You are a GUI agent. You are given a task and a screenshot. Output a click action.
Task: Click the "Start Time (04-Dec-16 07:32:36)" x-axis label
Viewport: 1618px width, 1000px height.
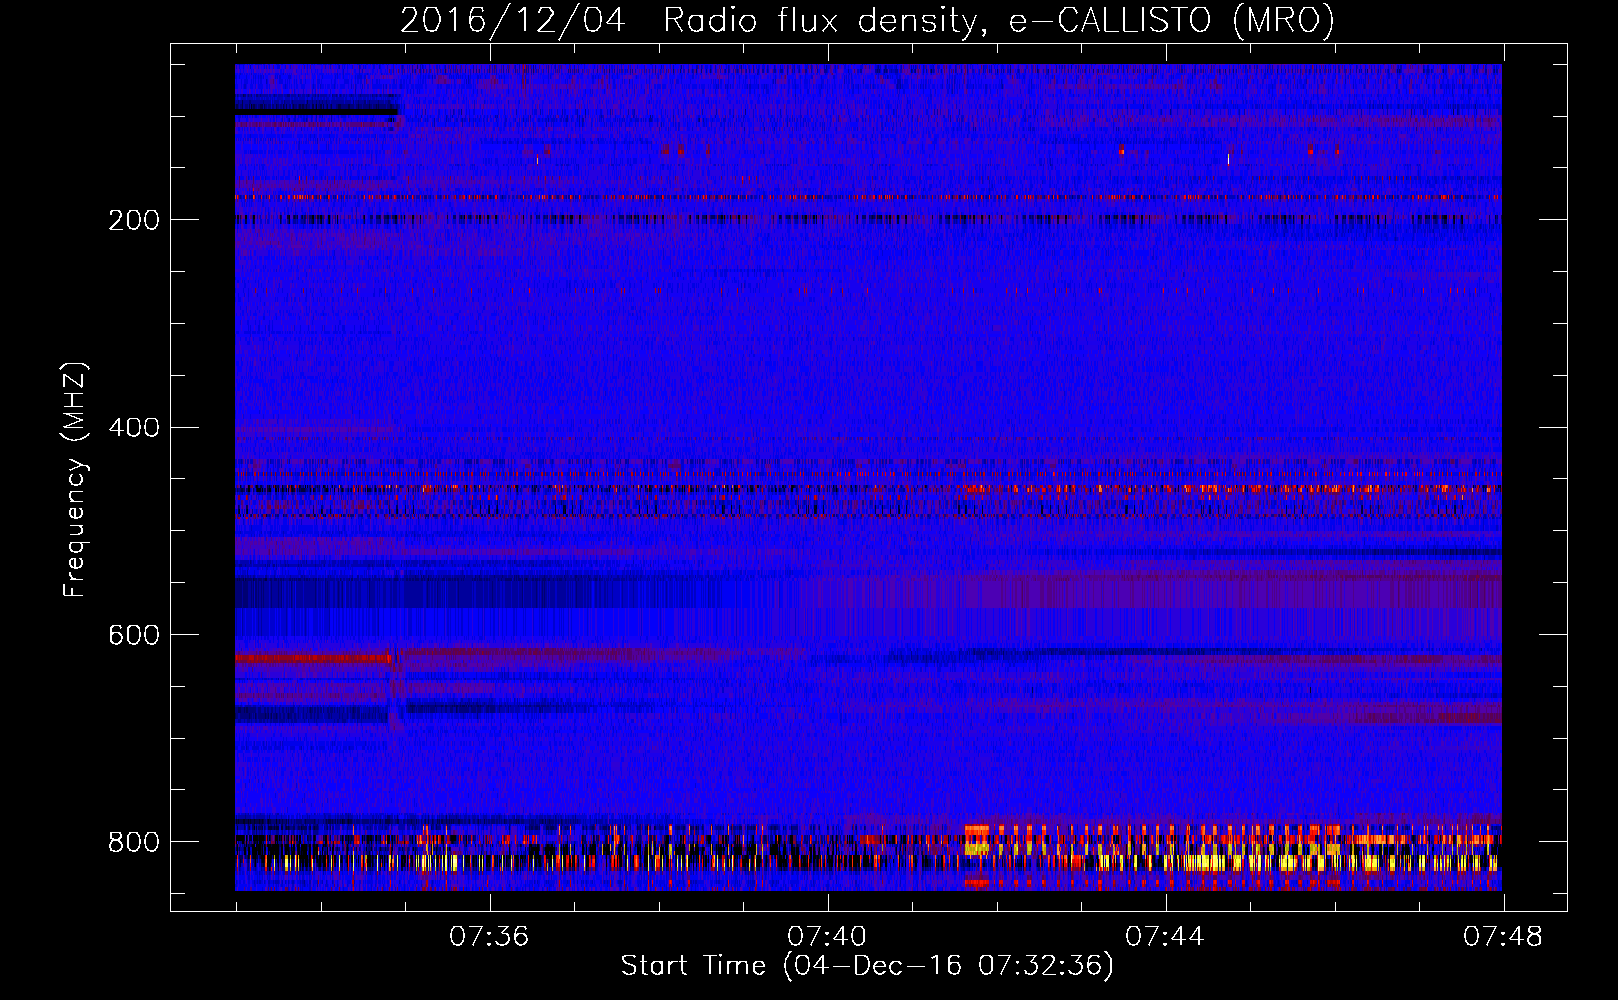(x=867, y=966)
